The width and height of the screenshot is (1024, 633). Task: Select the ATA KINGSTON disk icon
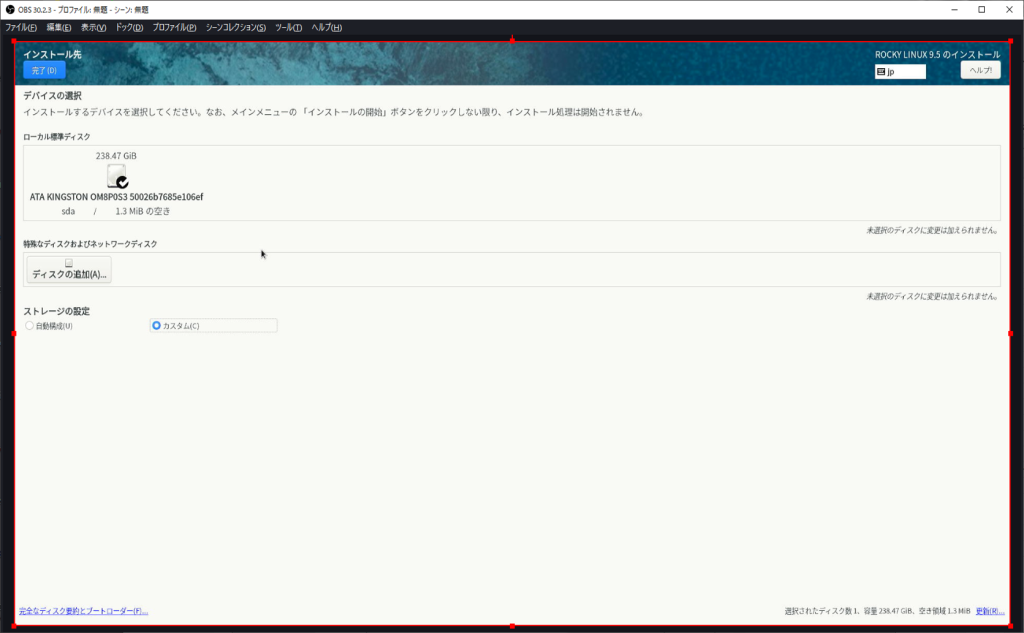(117, 176)
